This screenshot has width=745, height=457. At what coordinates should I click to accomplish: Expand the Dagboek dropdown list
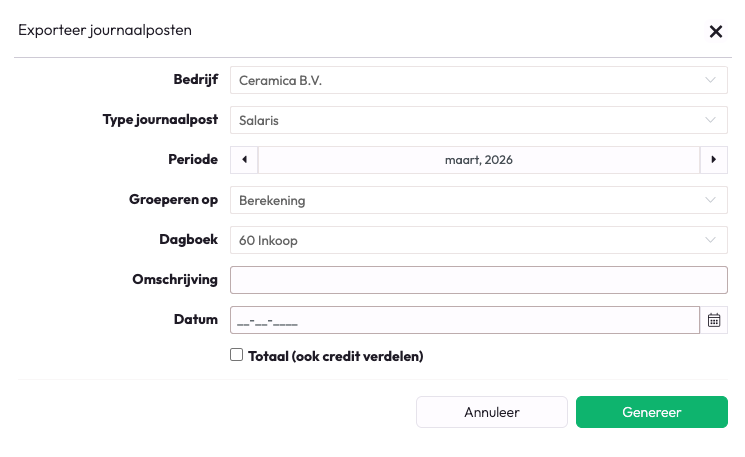coord(478,240)
